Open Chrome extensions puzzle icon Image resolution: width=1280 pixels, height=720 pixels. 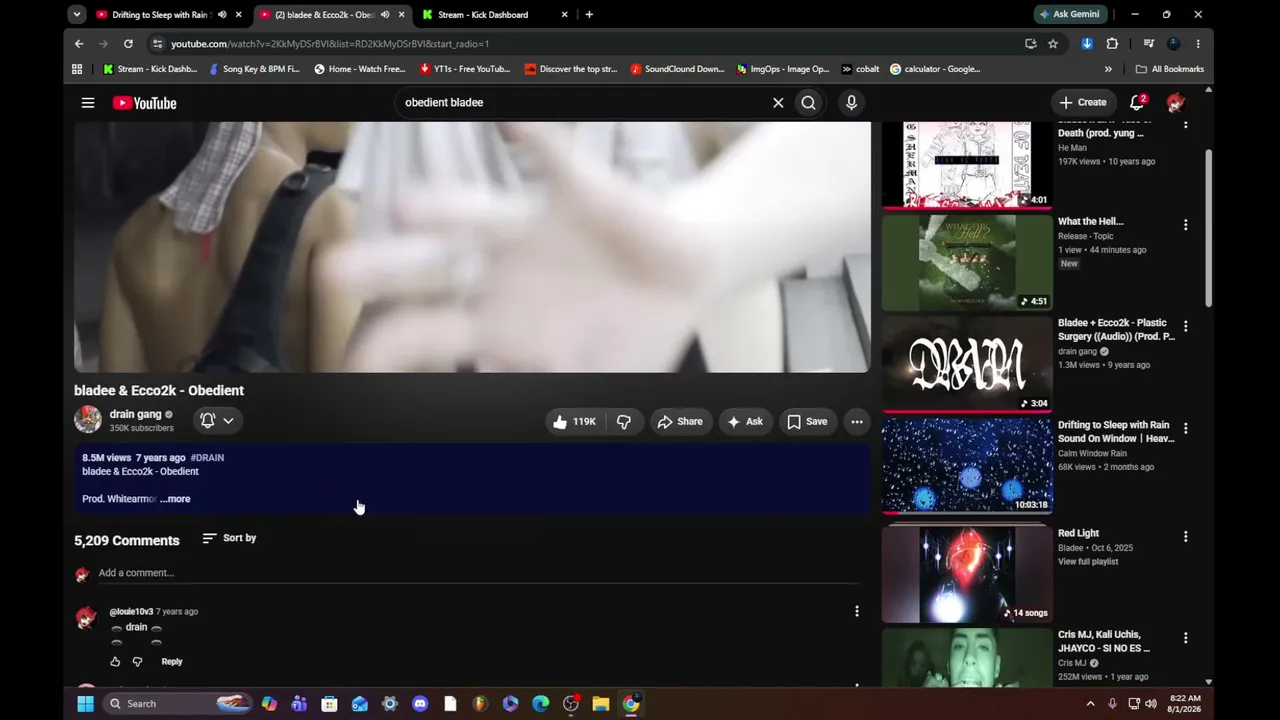pos(1112,44)
